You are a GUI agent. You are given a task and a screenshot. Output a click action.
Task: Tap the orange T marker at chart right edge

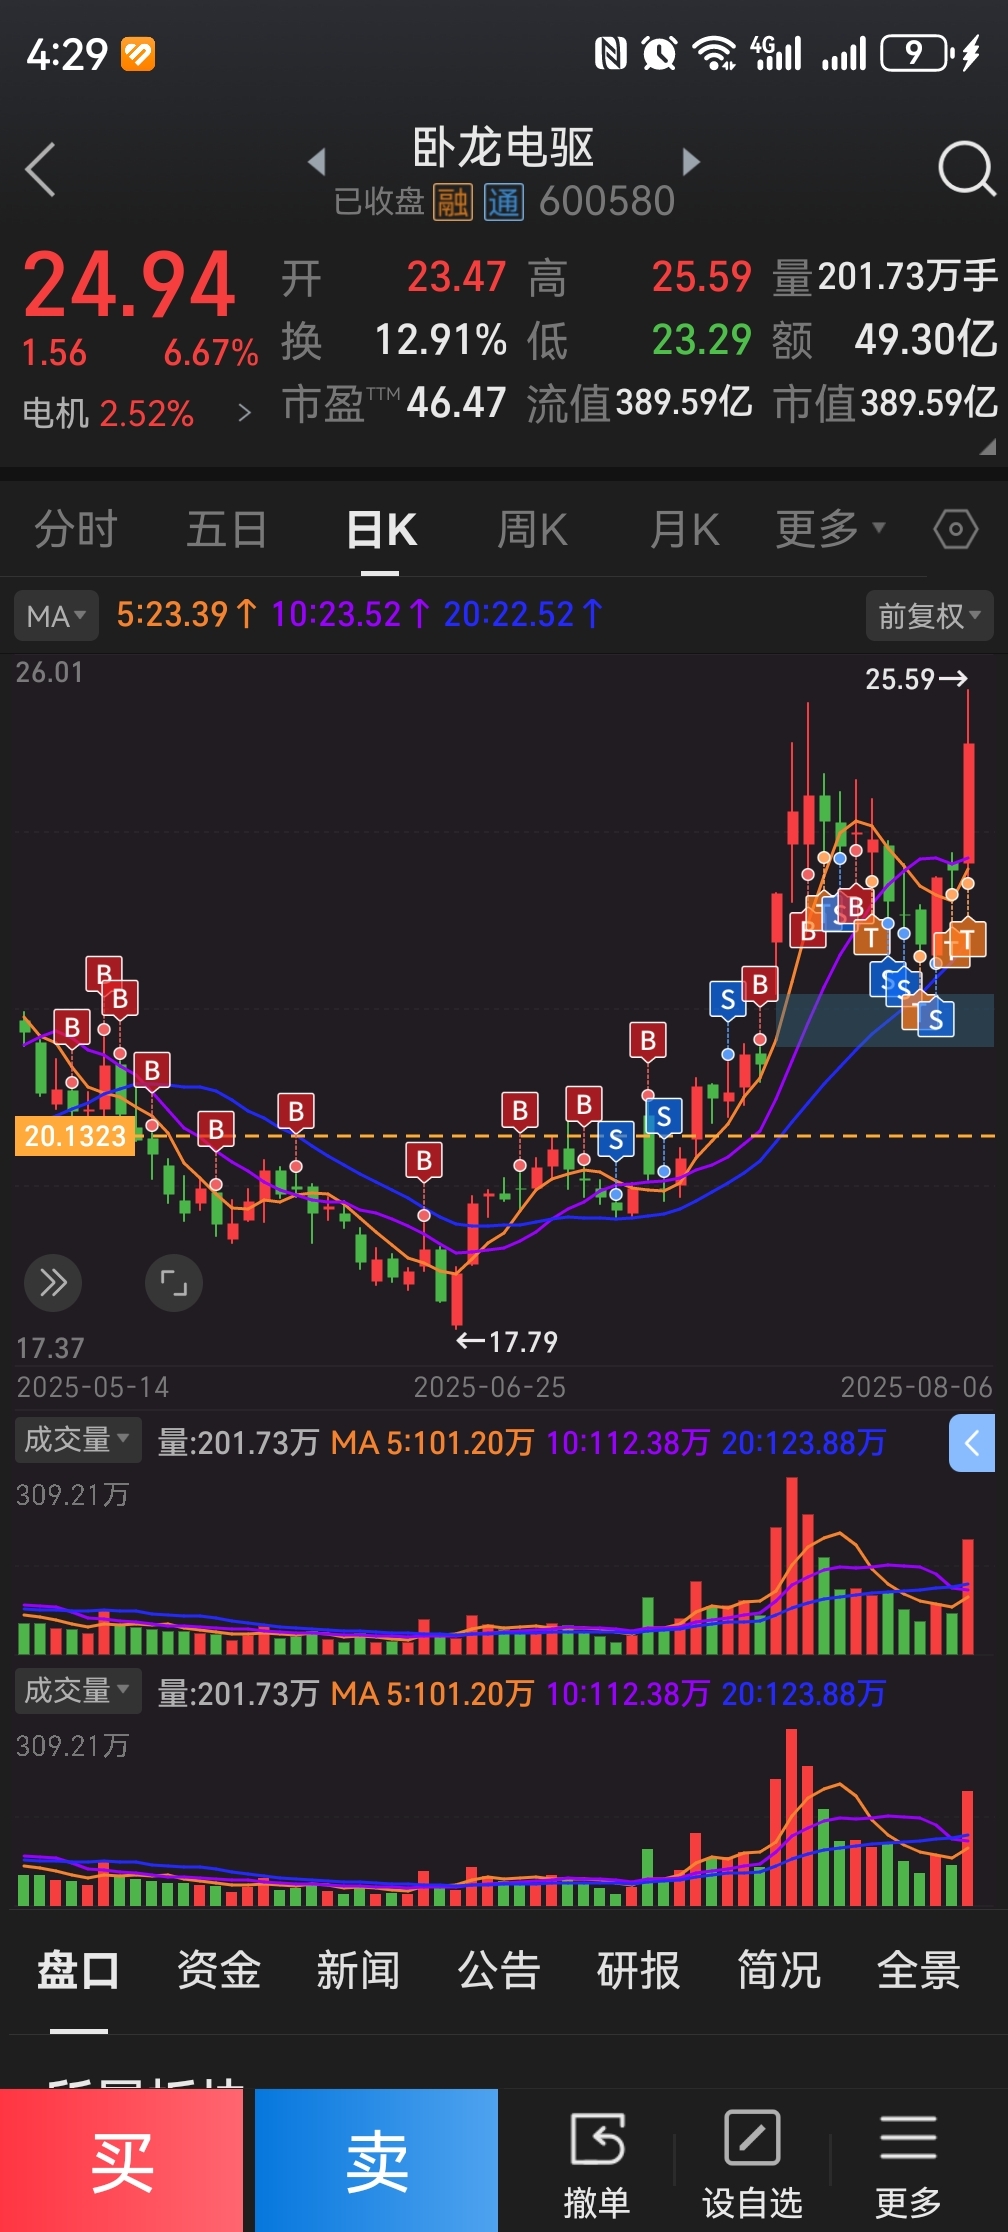click(968, 940)
